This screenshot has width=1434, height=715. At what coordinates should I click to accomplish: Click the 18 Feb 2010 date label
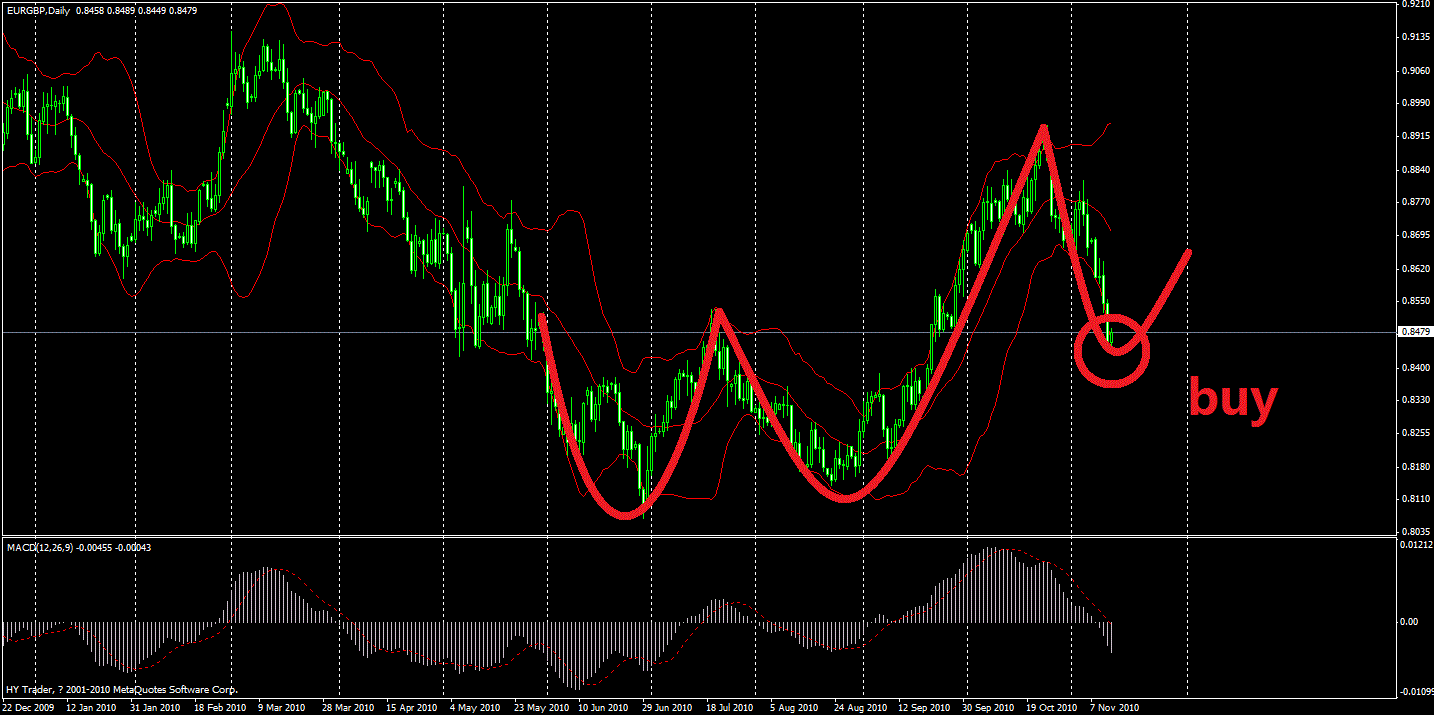coord(220,707)
